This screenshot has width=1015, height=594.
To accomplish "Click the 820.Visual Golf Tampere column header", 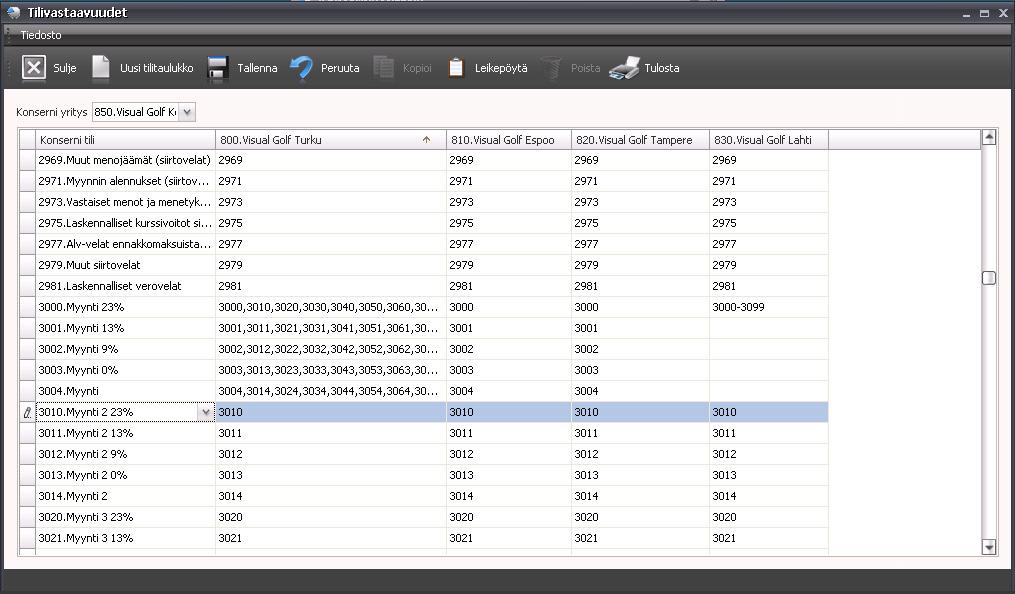I will point(640,140).
